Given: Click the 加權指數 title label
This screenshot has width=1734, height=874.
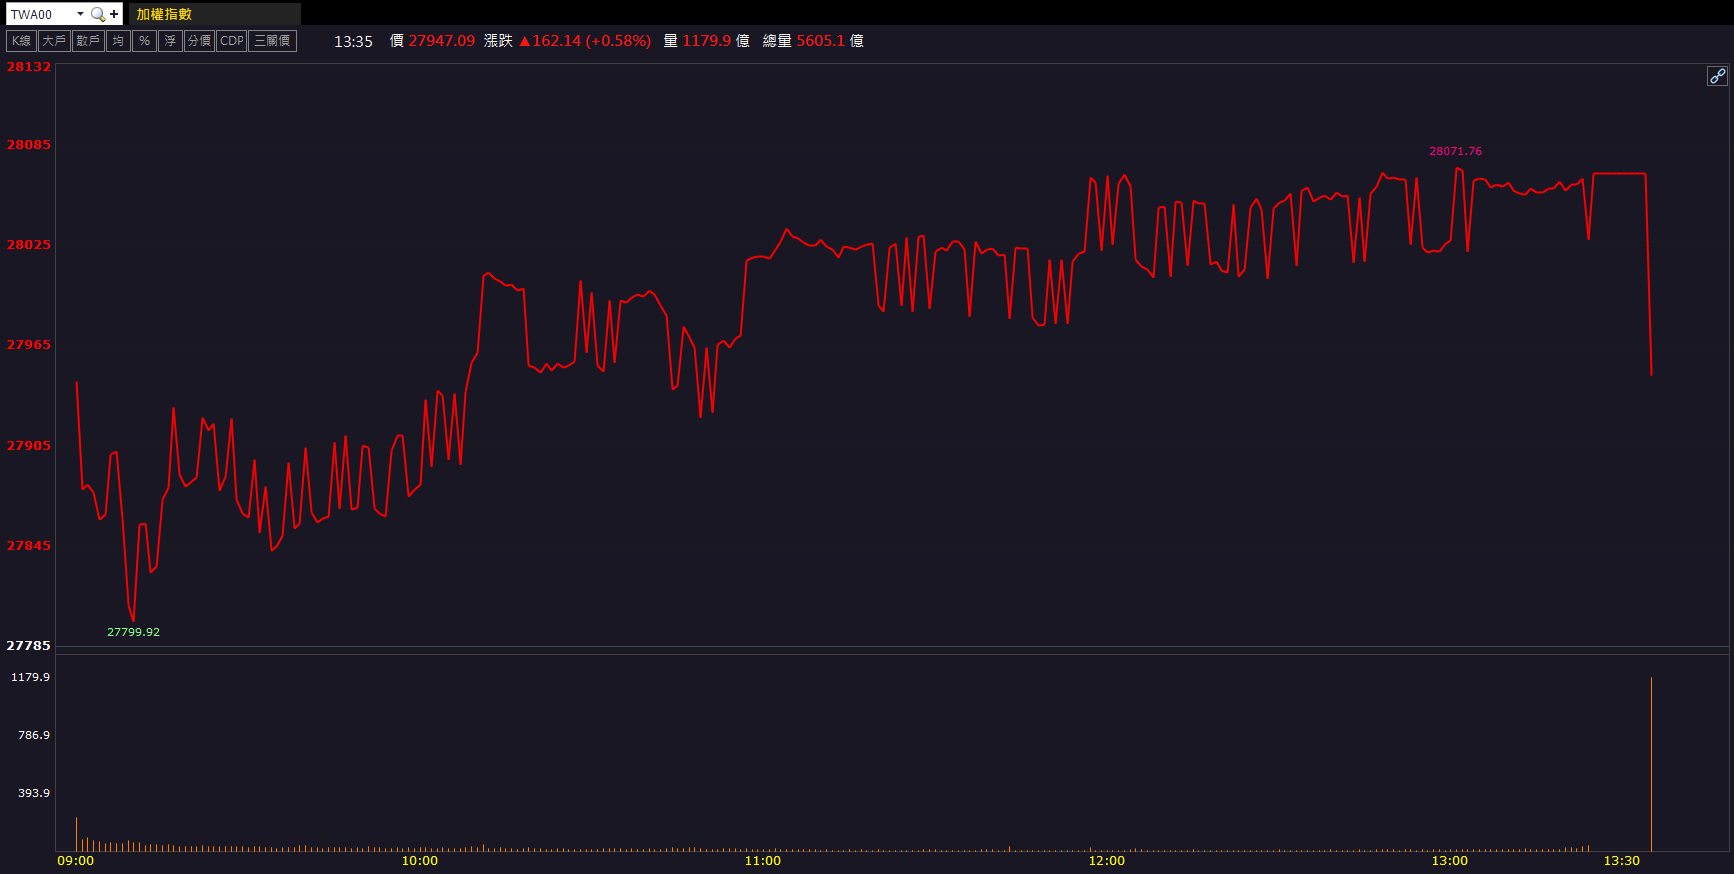Looking at the screenshot, I should point(164,14).
